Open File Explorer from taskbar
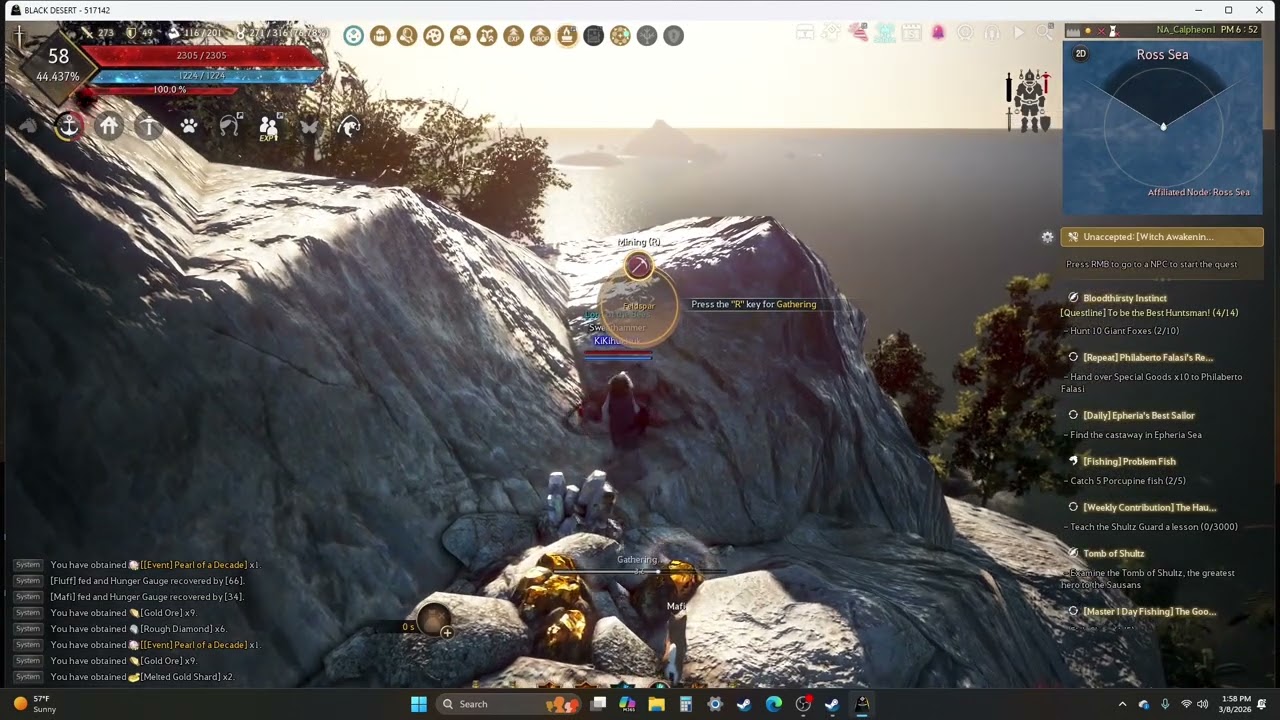Viewport: 1280px width, 720px height. click(x=656, y=704)
